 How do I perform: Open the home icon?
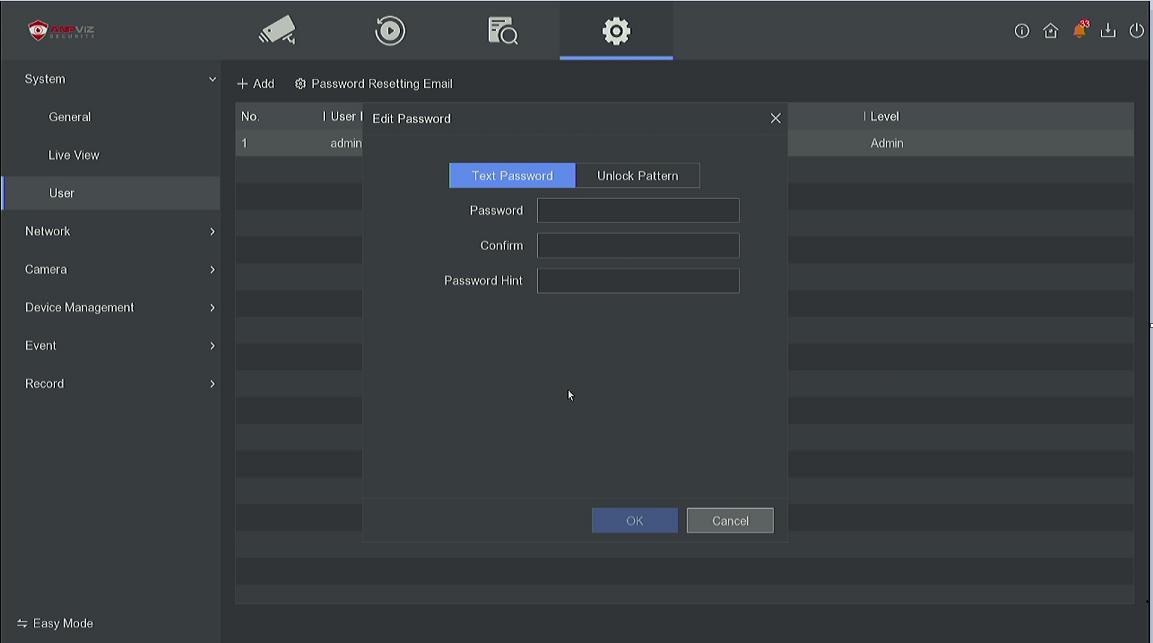[1050, 31]
